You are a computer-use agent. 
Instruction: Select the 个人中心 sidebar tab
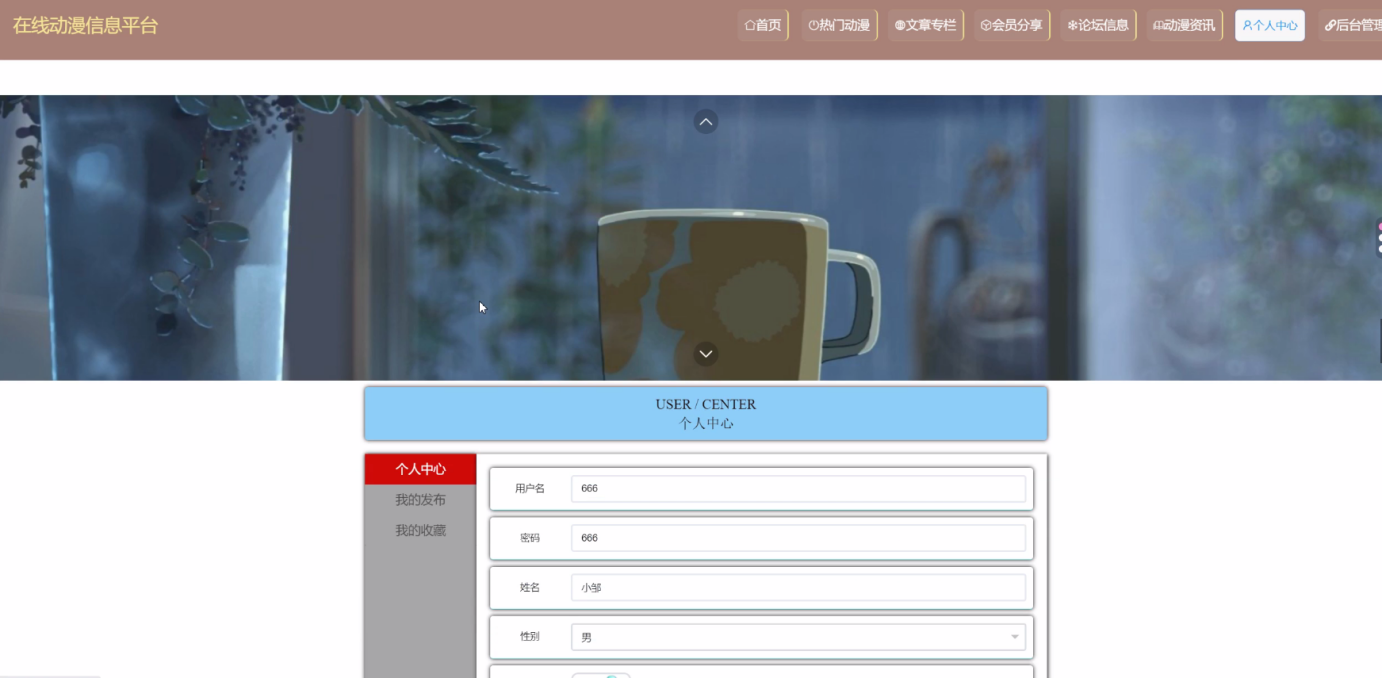point(420,469)
